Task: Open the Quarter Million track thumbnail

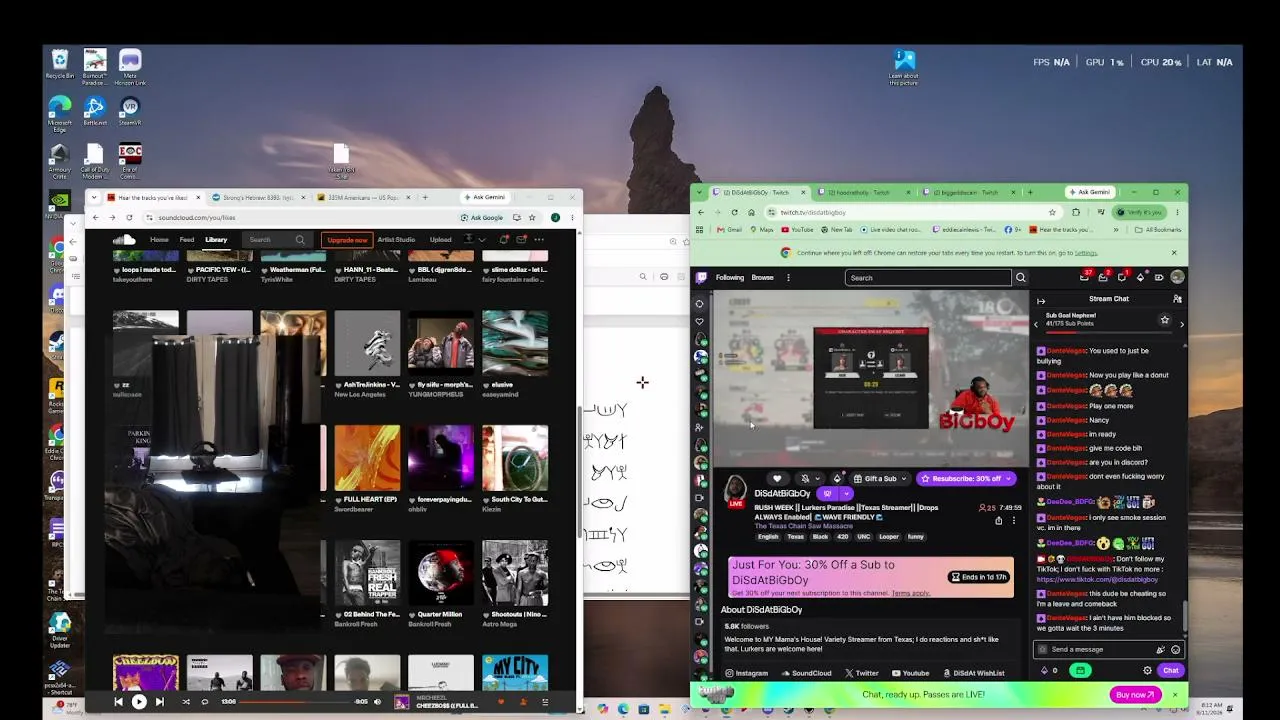Action: (441, 573)
